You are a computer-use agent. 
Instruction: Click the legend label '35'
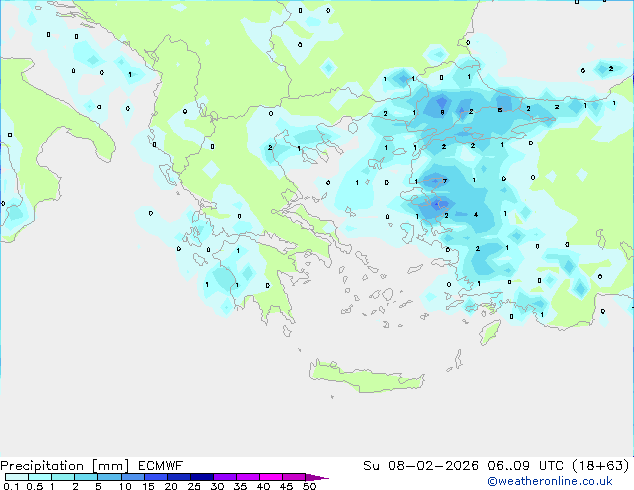(240, 486)
